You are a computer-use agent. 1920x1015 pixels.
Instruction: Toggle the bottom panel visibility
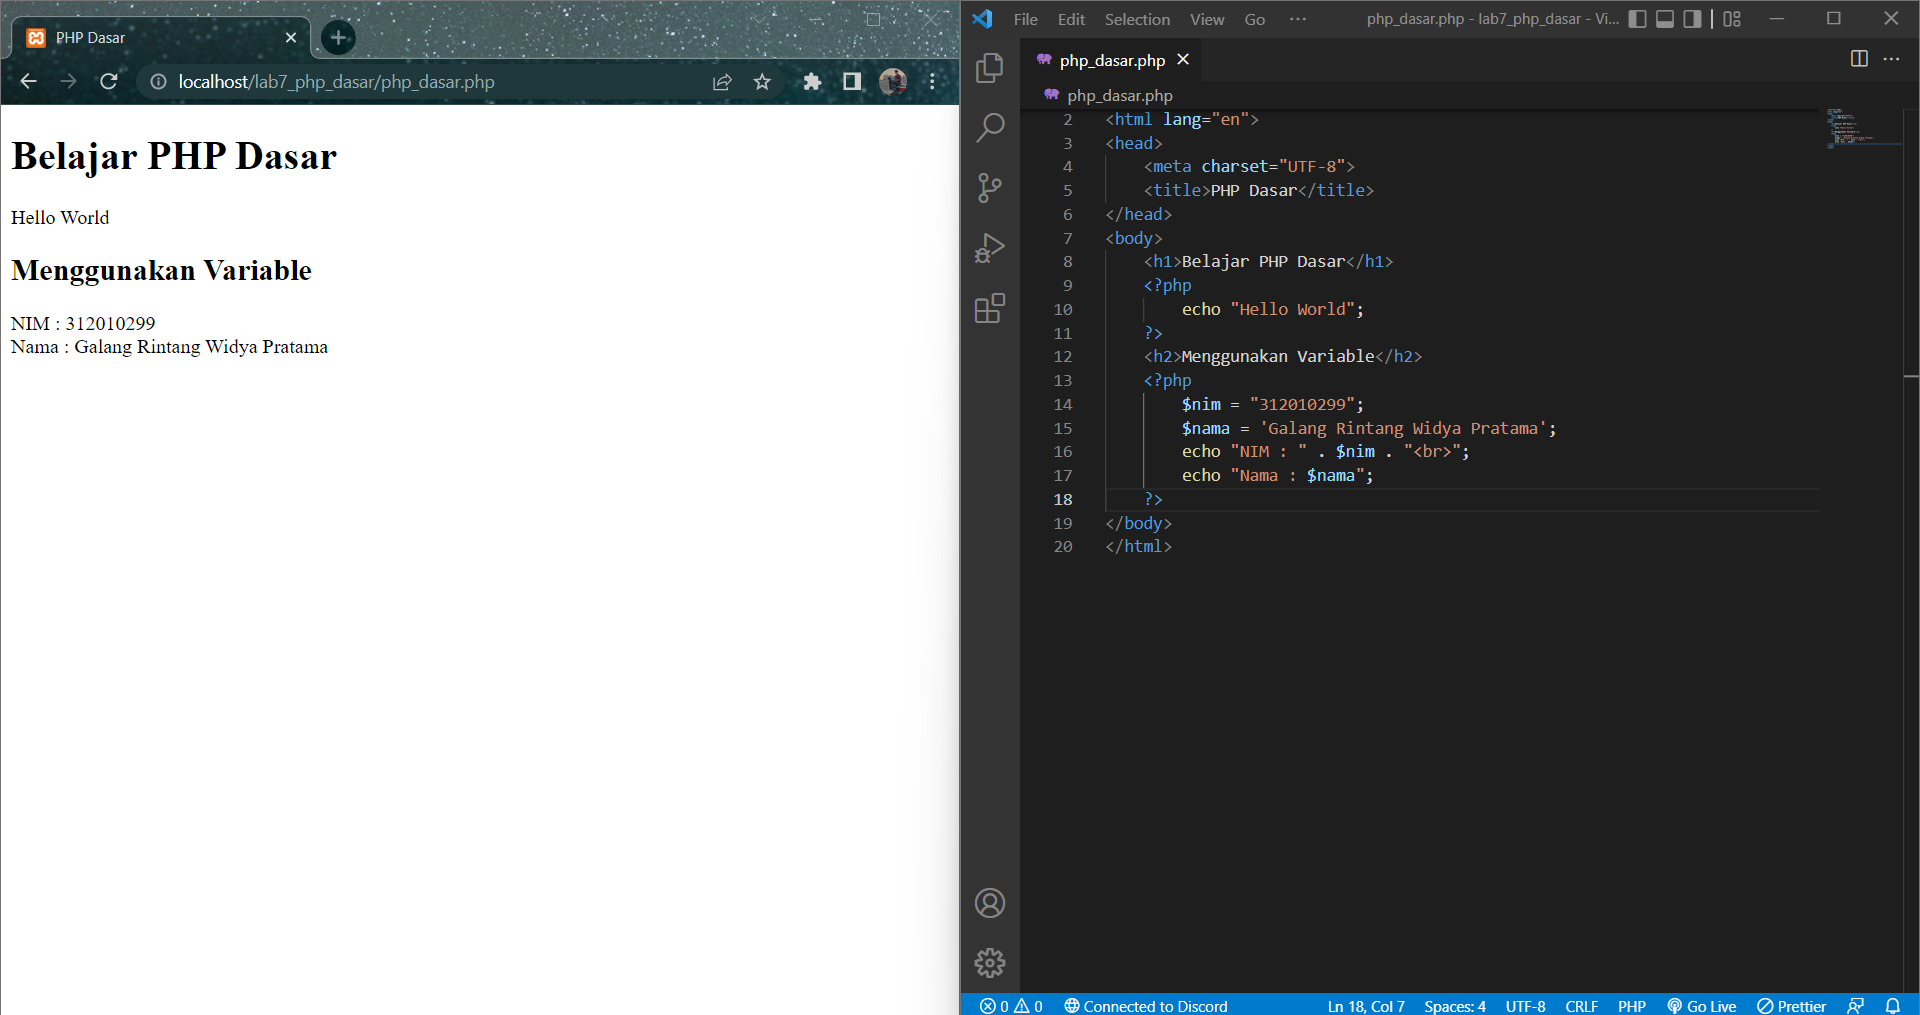pos(1664,19)
